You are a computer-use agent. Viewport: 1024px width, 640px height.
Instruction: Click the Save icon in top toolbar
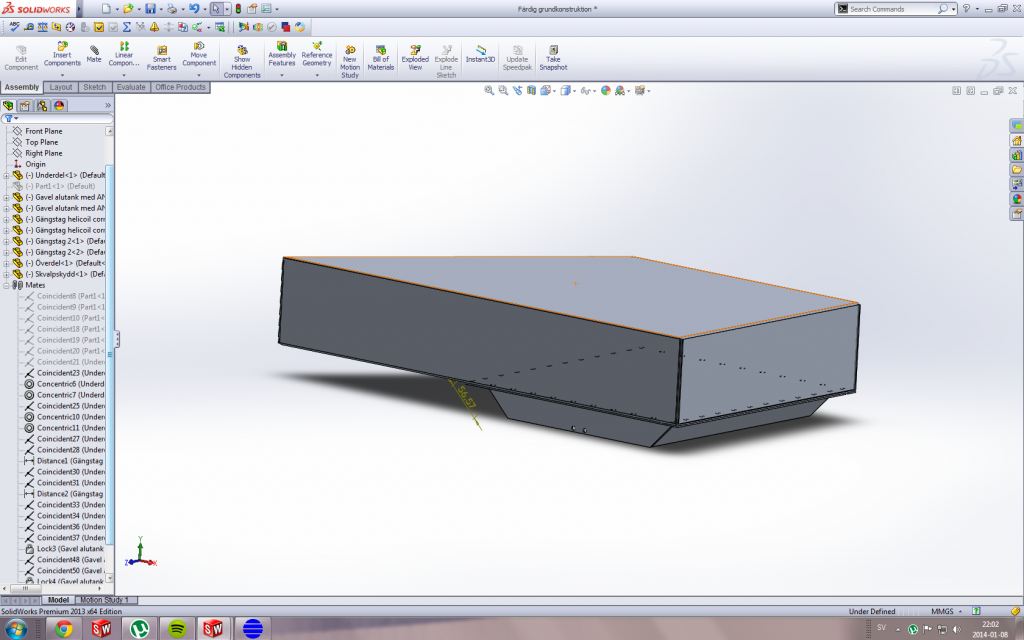149,9
